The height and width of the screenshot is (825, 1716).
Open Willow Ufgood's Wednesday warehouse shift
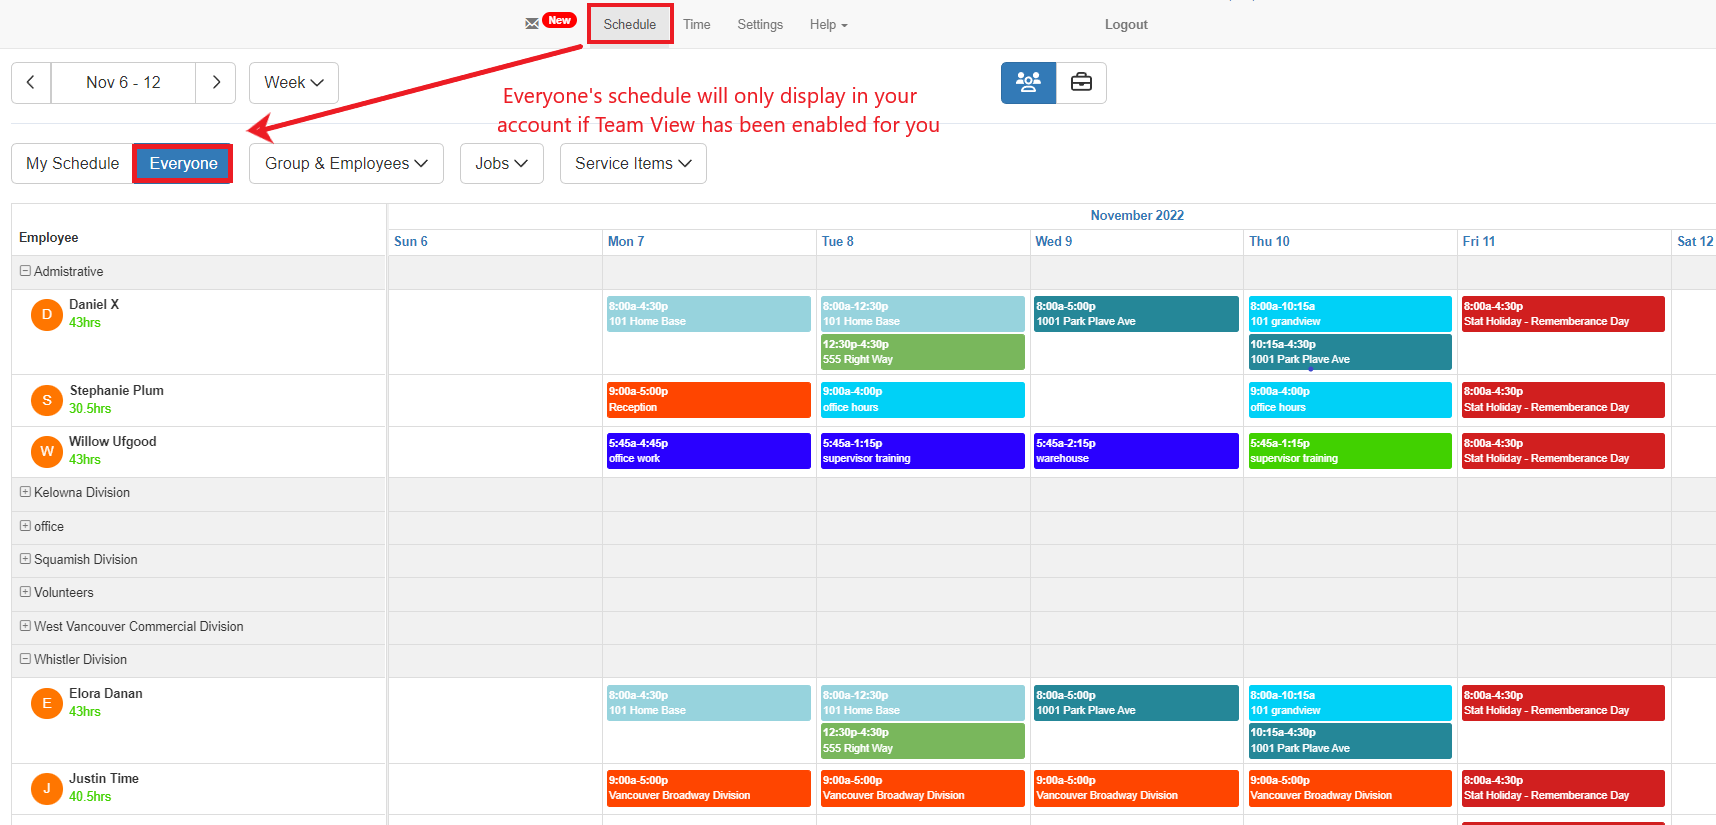tap(1137, 451)
